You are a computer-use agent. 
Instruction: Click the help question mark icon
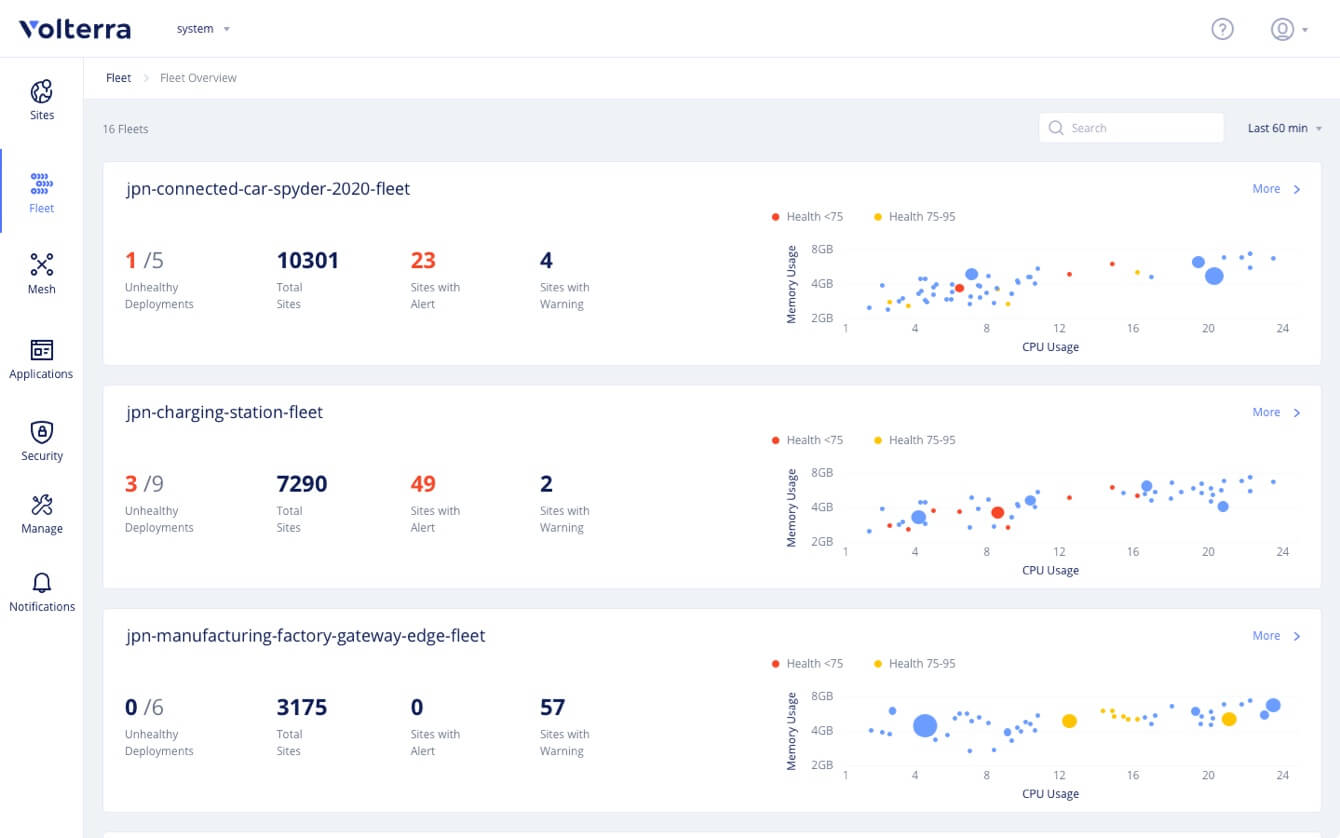coord(1222,29)
